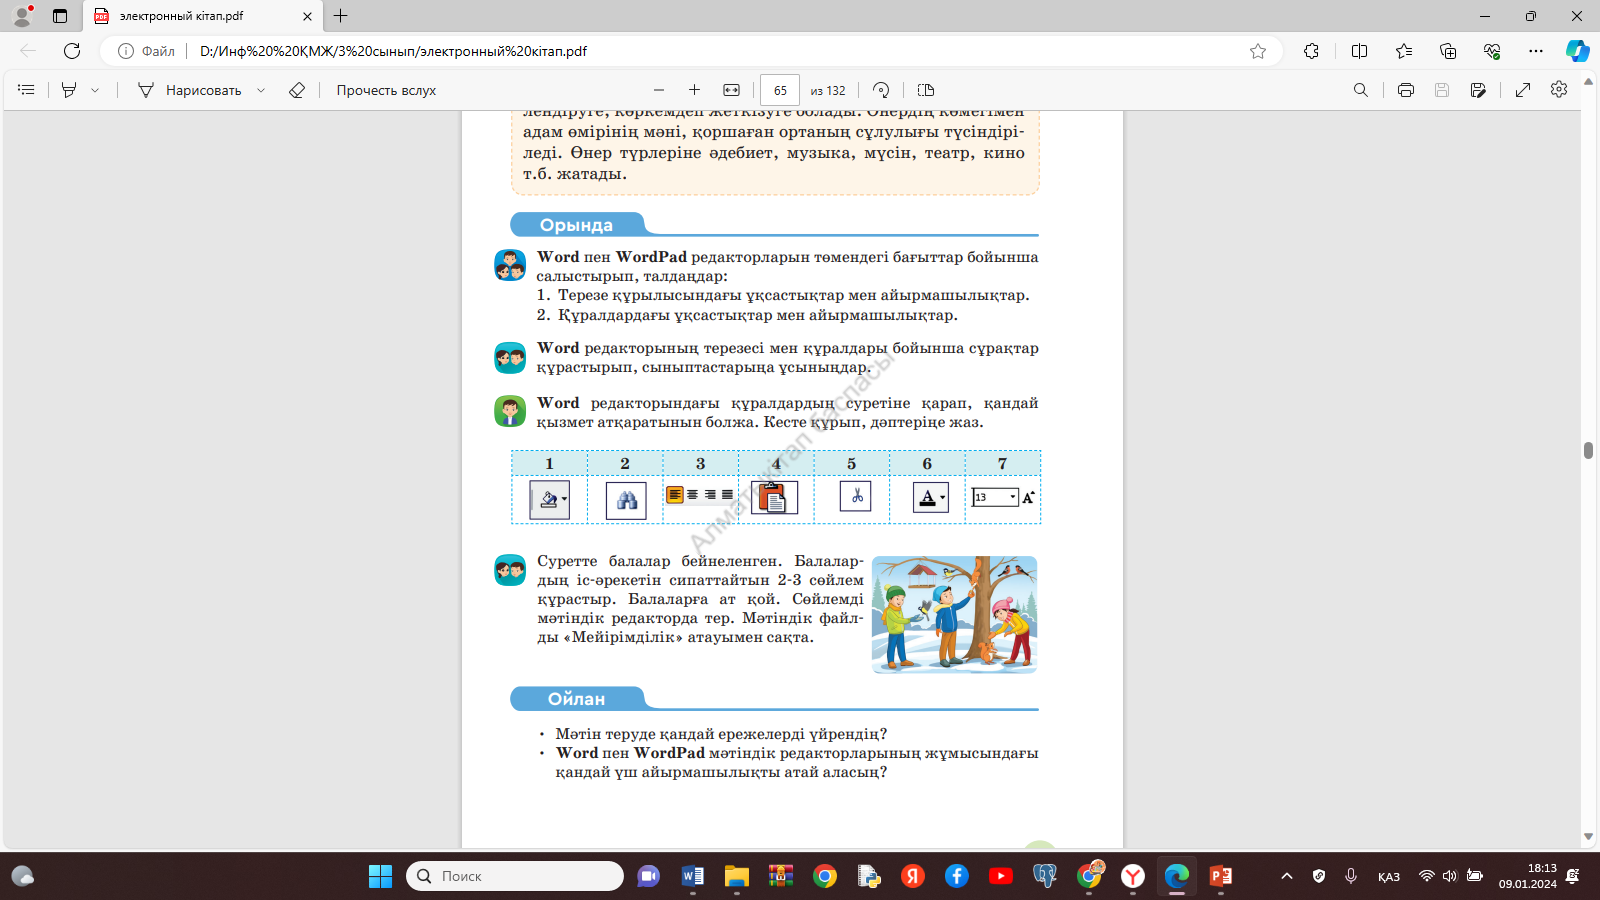Close the электронный кітап.pdf tab
This screenshot has height=900, width=1600.
[307, 16]
